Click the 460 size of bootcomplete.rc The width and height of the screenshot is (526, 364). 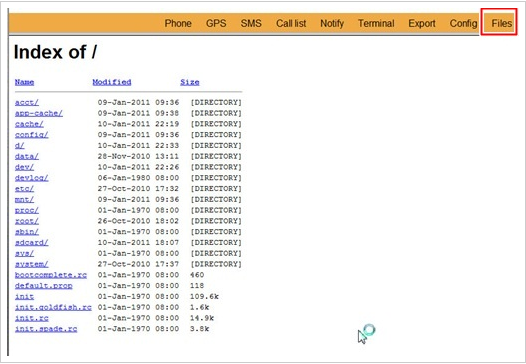197,275
